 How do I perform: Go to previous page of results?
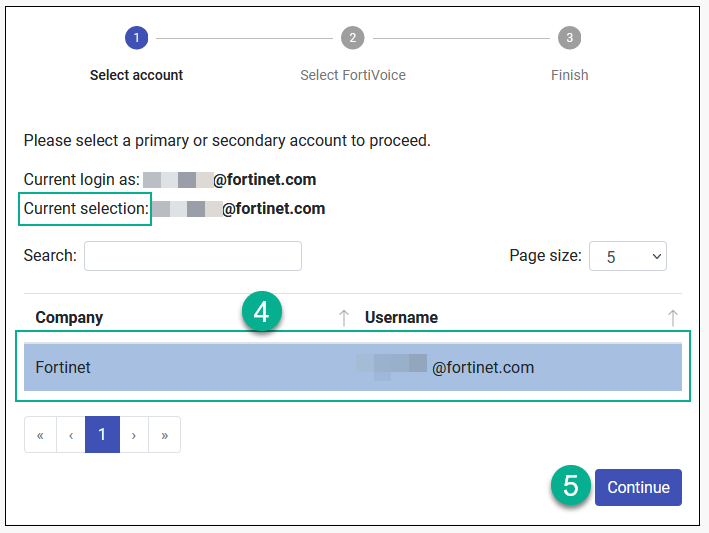(x=71, y=435)
